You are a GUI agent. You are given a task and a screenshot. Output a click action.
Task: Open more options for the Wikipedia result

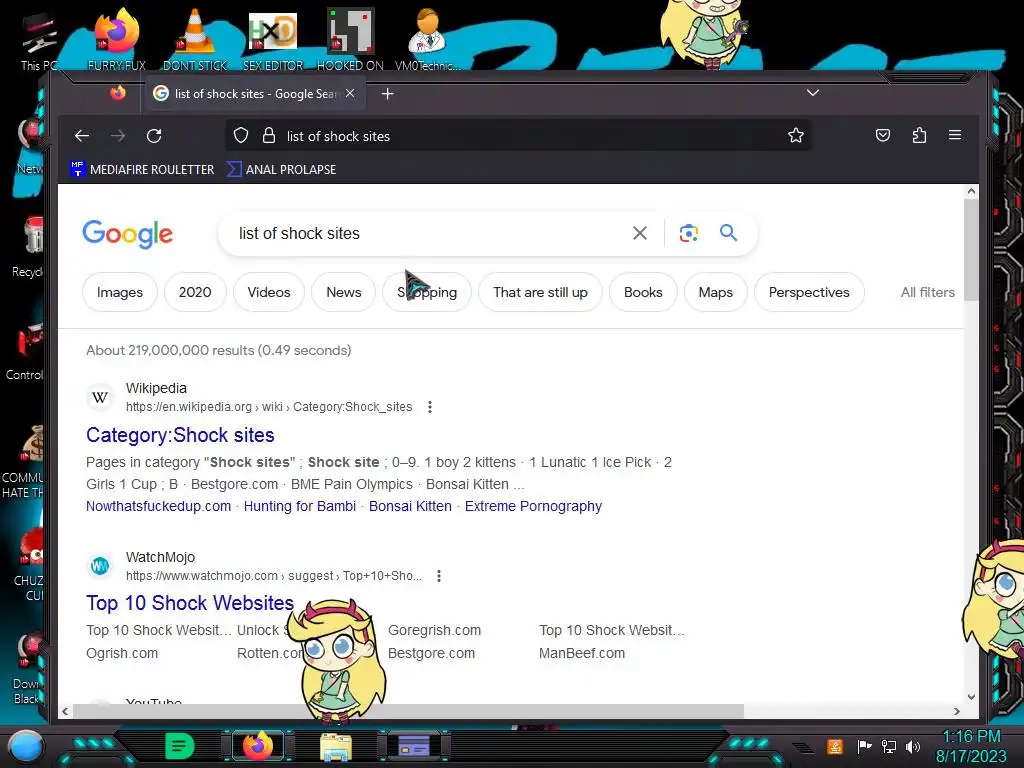click(430, 407)
